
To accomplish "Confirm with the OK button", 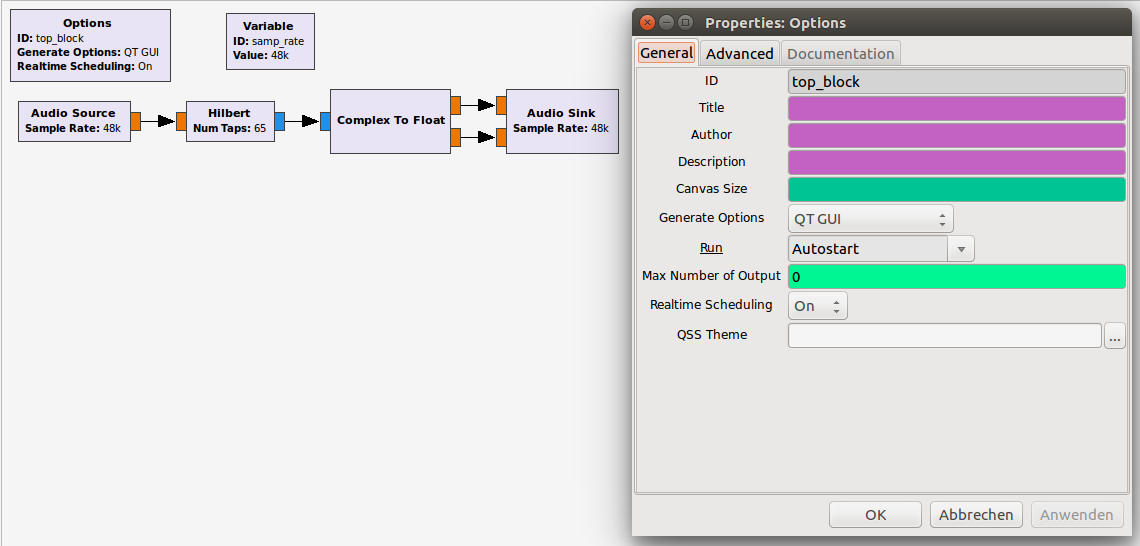I will click(875, 515).
